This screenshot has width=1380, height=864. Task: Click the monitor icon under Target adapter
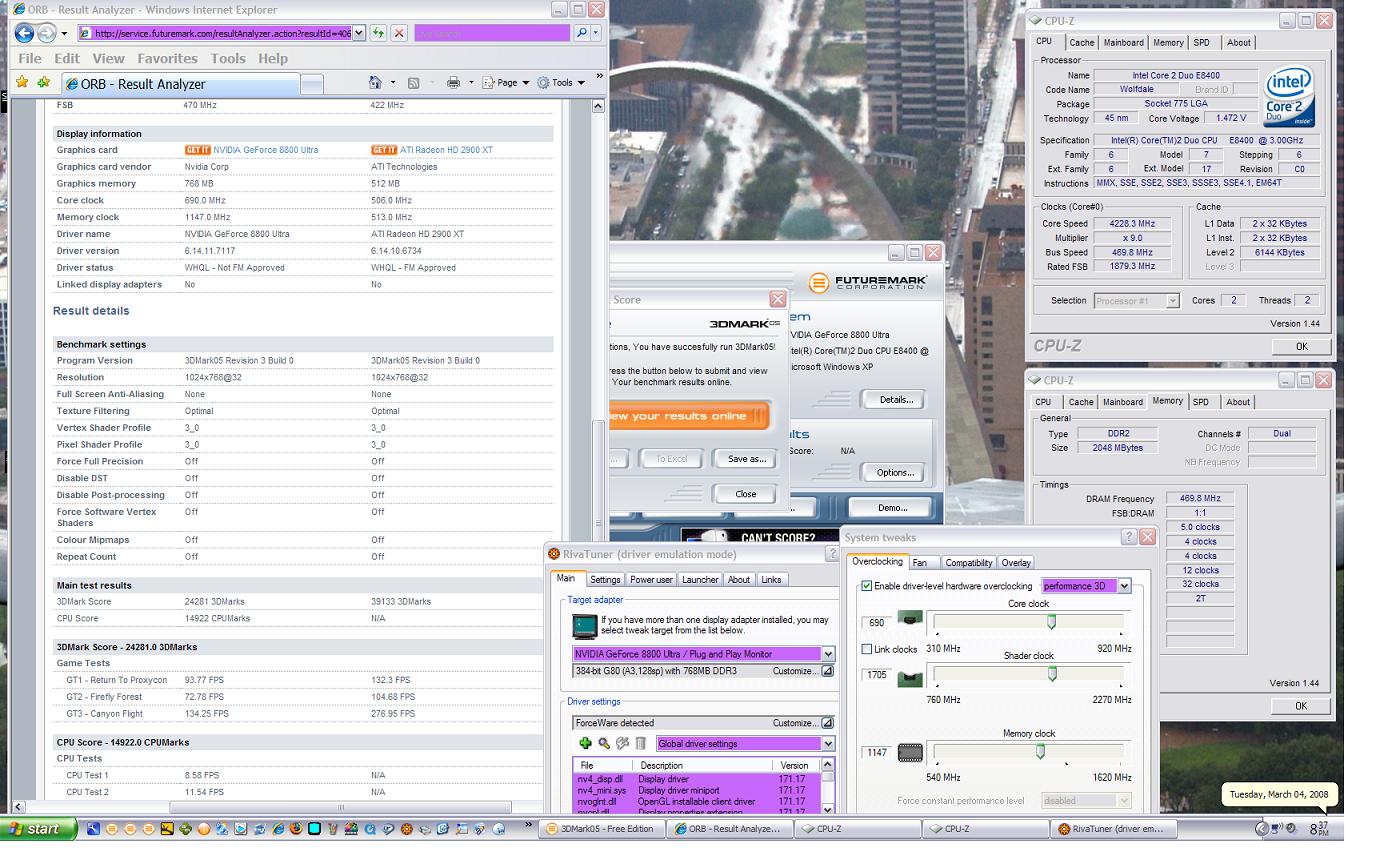584,626
